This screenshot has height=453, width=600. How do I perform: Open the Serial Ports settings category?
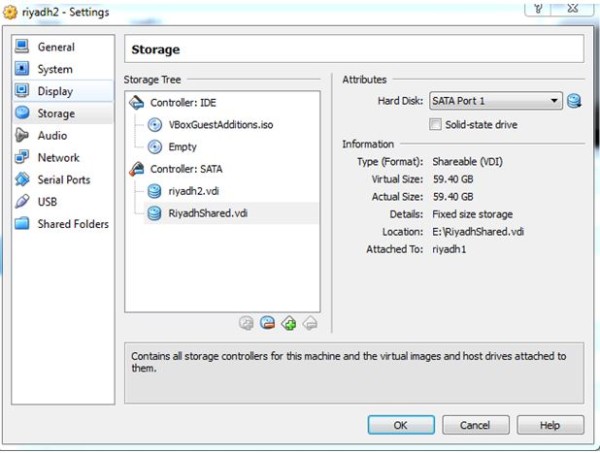point(63,179)
